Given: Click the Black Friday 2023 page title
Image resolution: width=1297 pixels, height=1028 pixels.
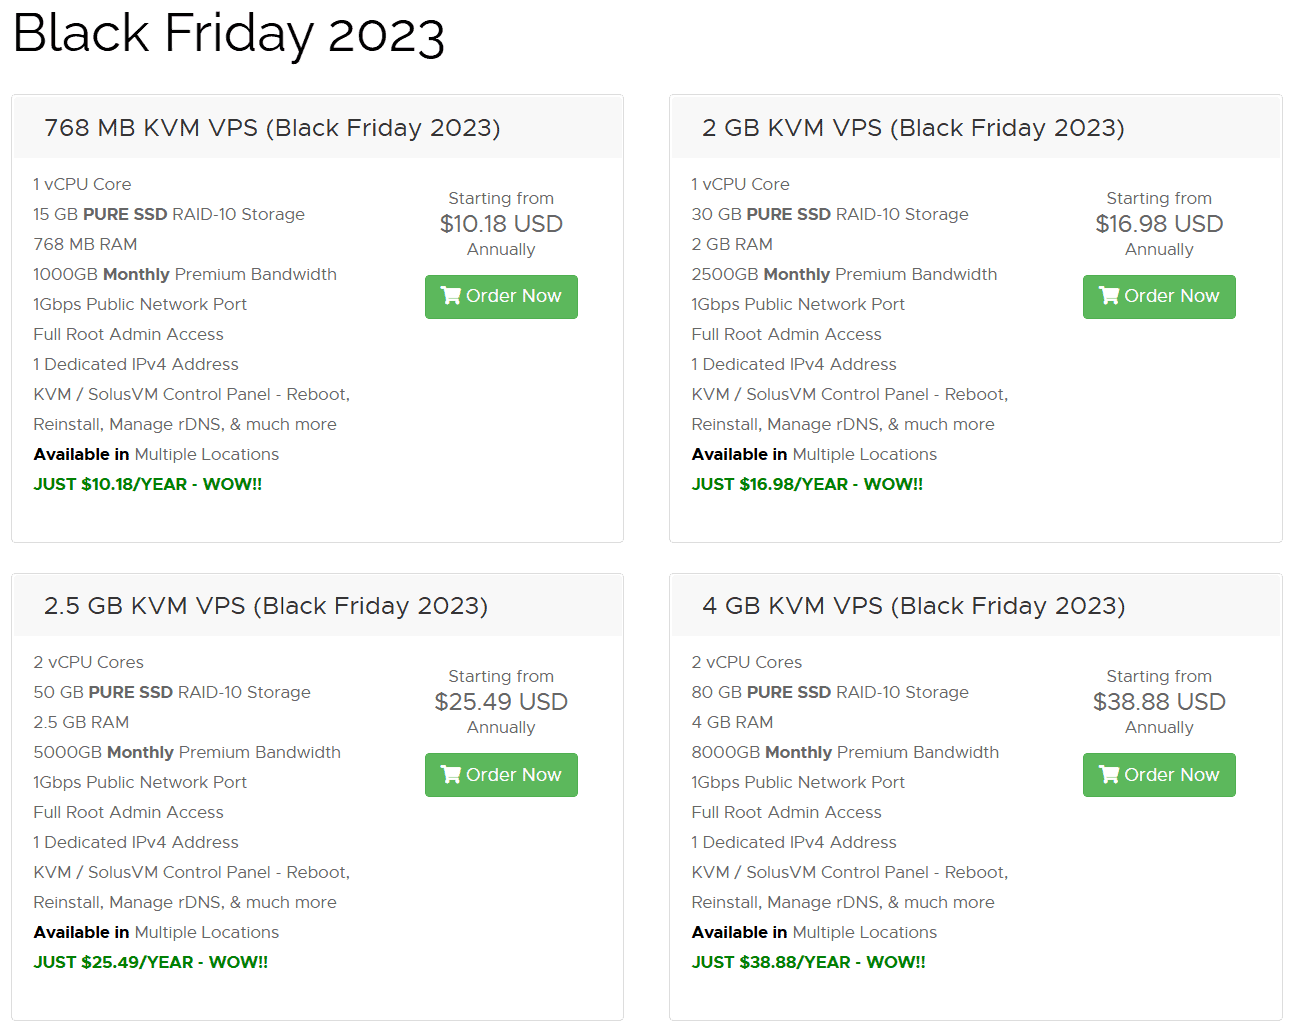Looking at the screenshot, I should click(x=229, y=34).
